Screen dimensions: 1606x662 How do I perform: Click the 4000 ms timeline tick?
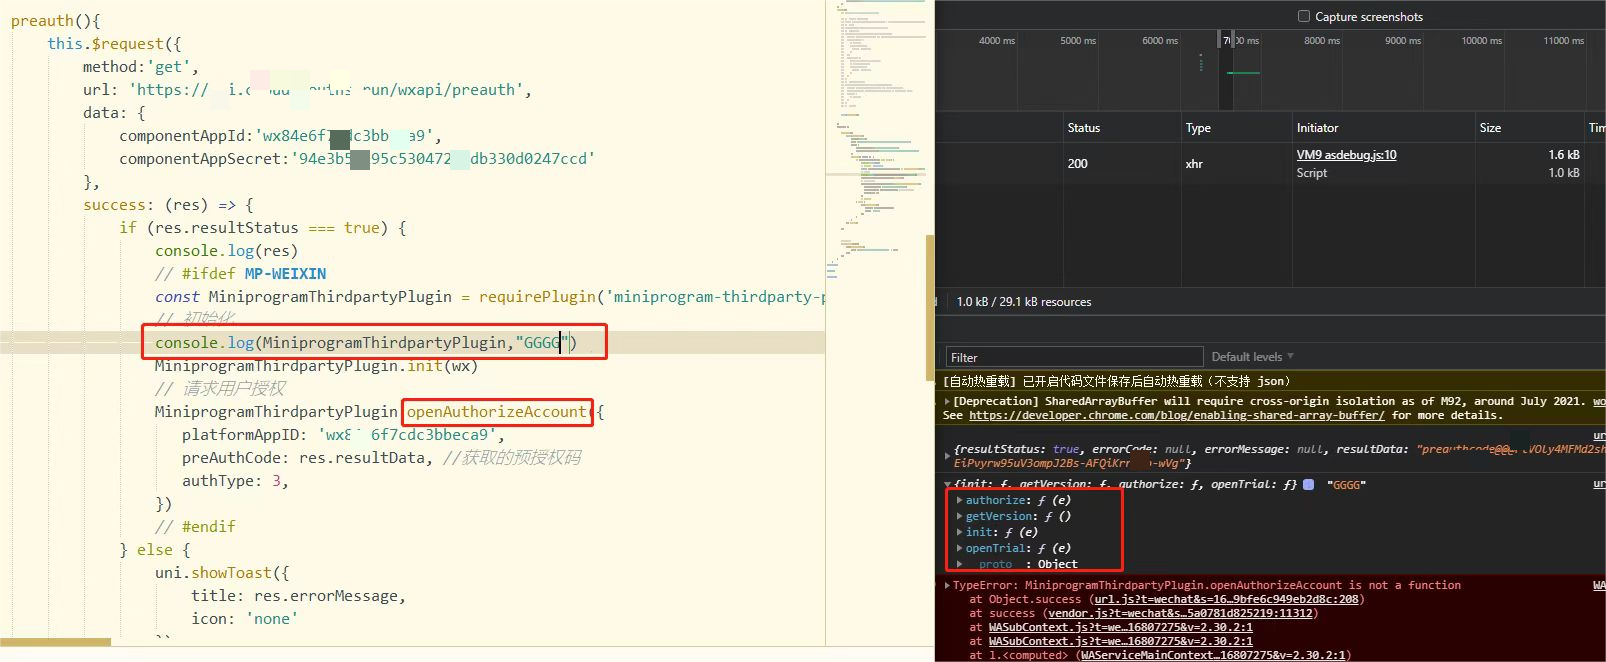click(x=996, y=41)
